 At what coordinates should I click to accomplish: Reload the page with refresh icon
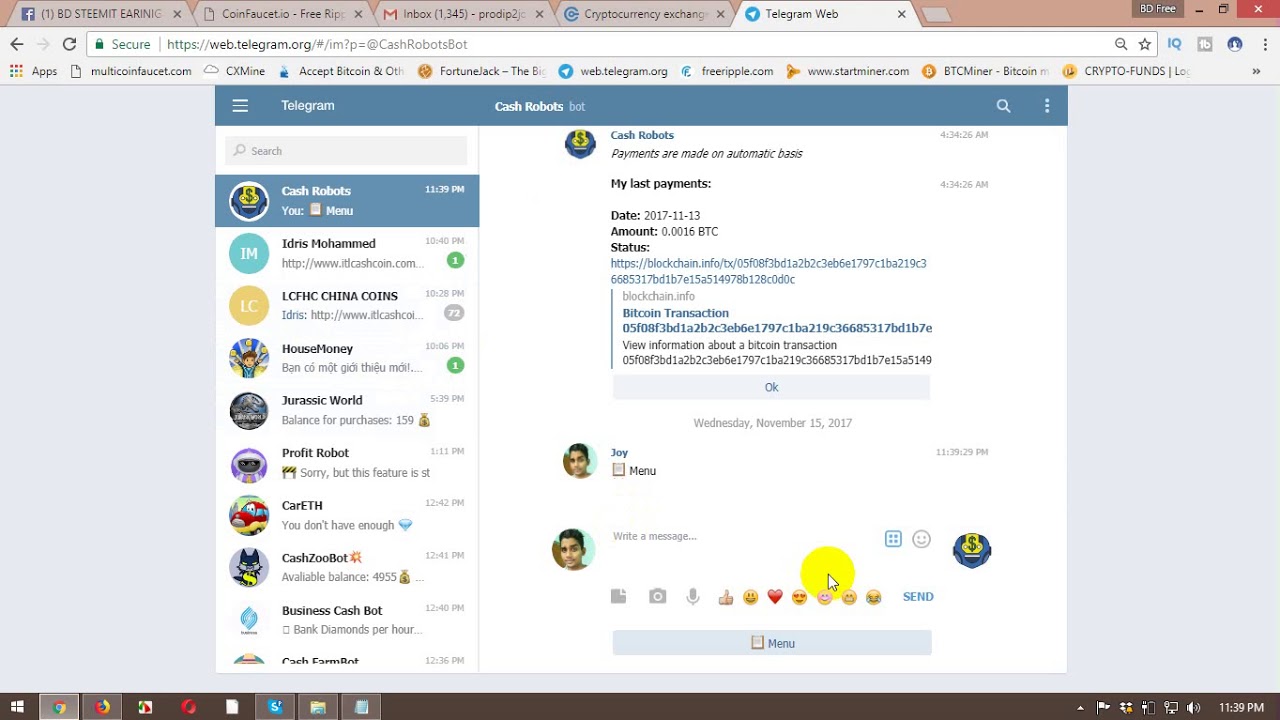coord(69,44)
